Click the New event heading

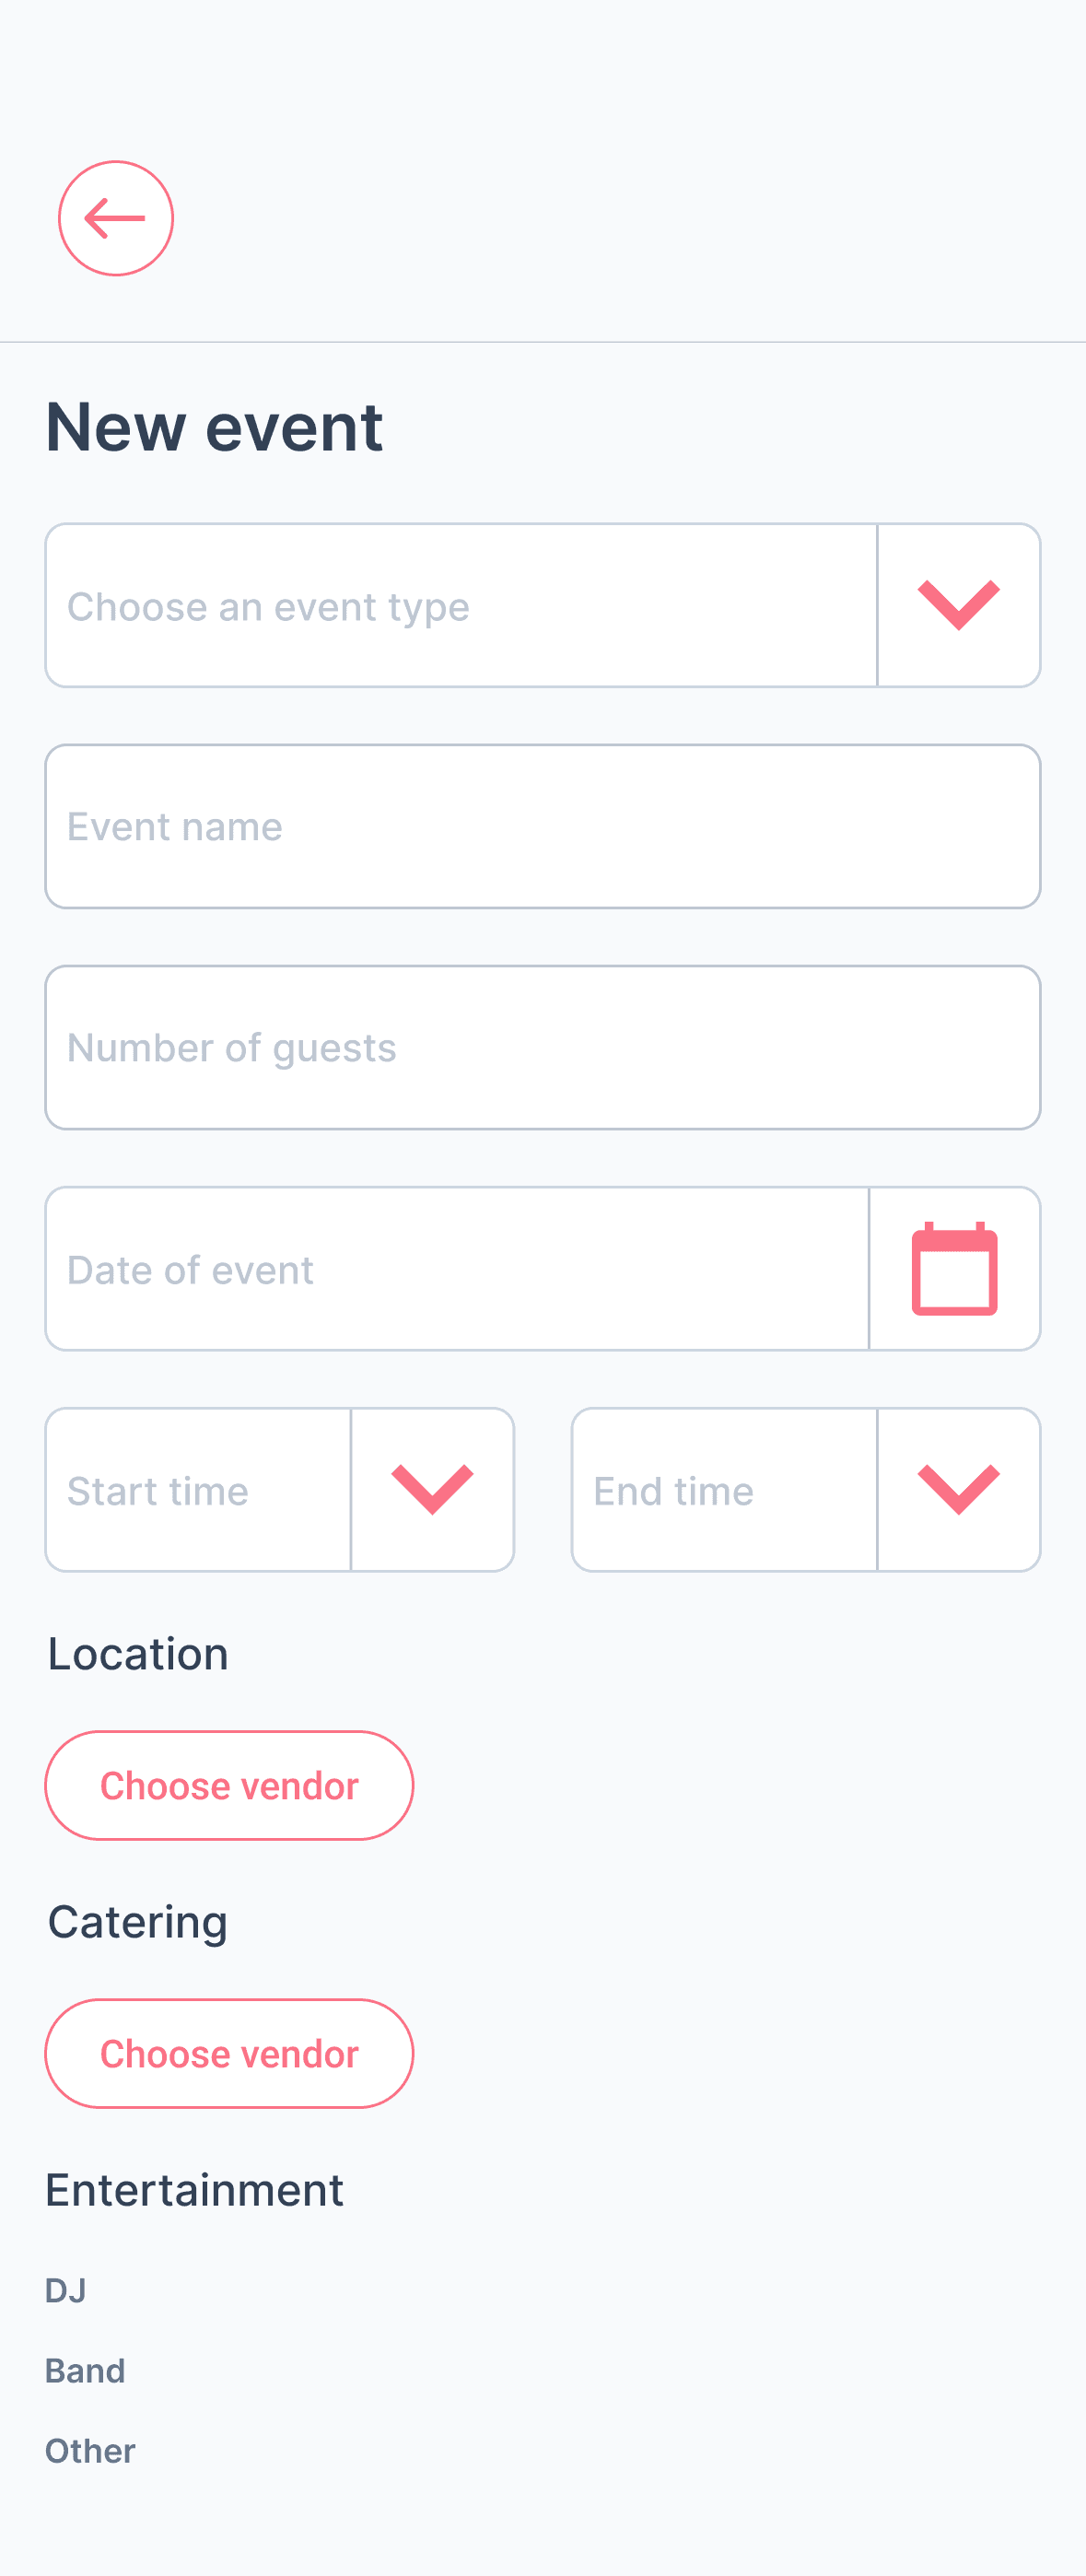[x=214, y=427]
